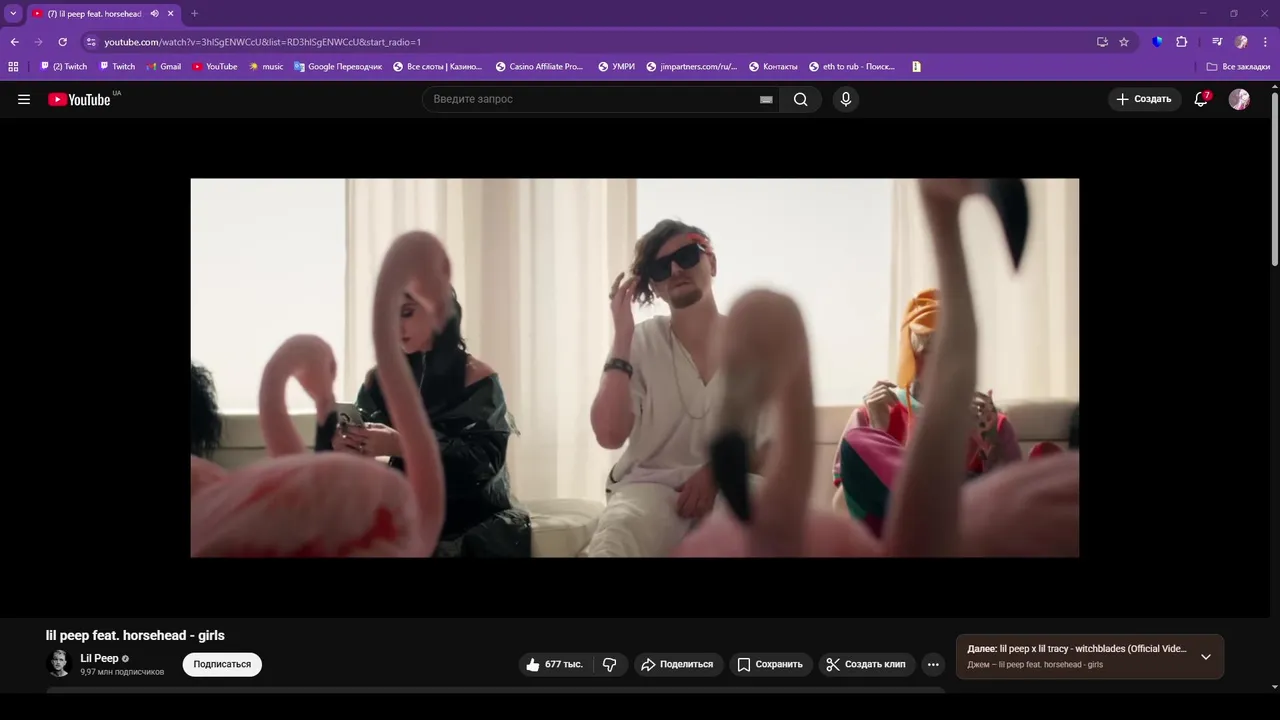Open the tab search dropdown arrow

tap(13, 14)
